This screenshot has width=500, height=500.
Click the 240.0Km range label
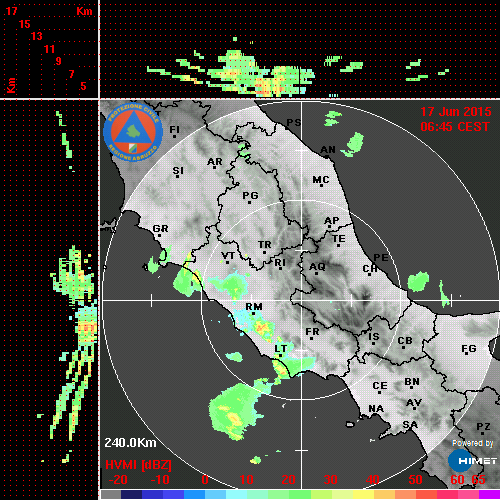[x=130, y=443]
